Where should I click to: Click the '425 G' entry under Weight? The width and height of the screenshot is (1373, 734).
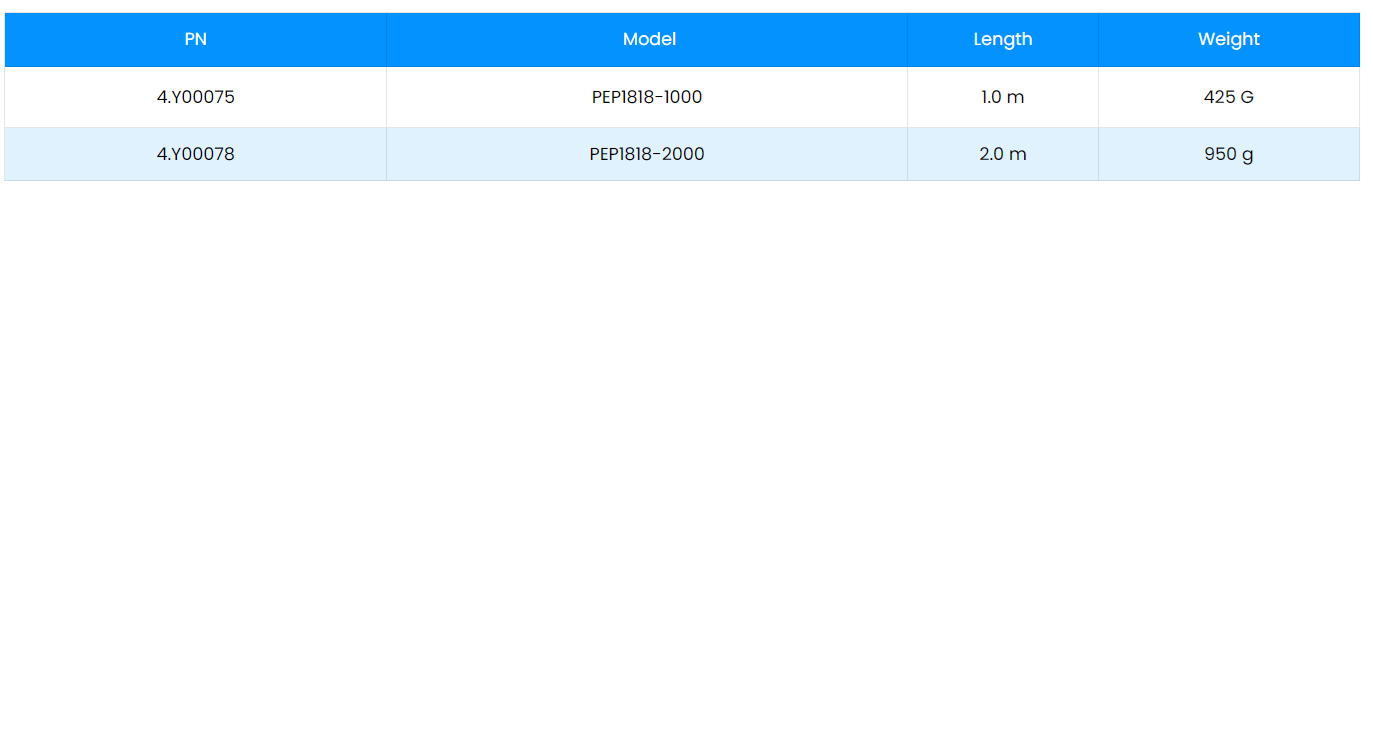point(1228,97)
